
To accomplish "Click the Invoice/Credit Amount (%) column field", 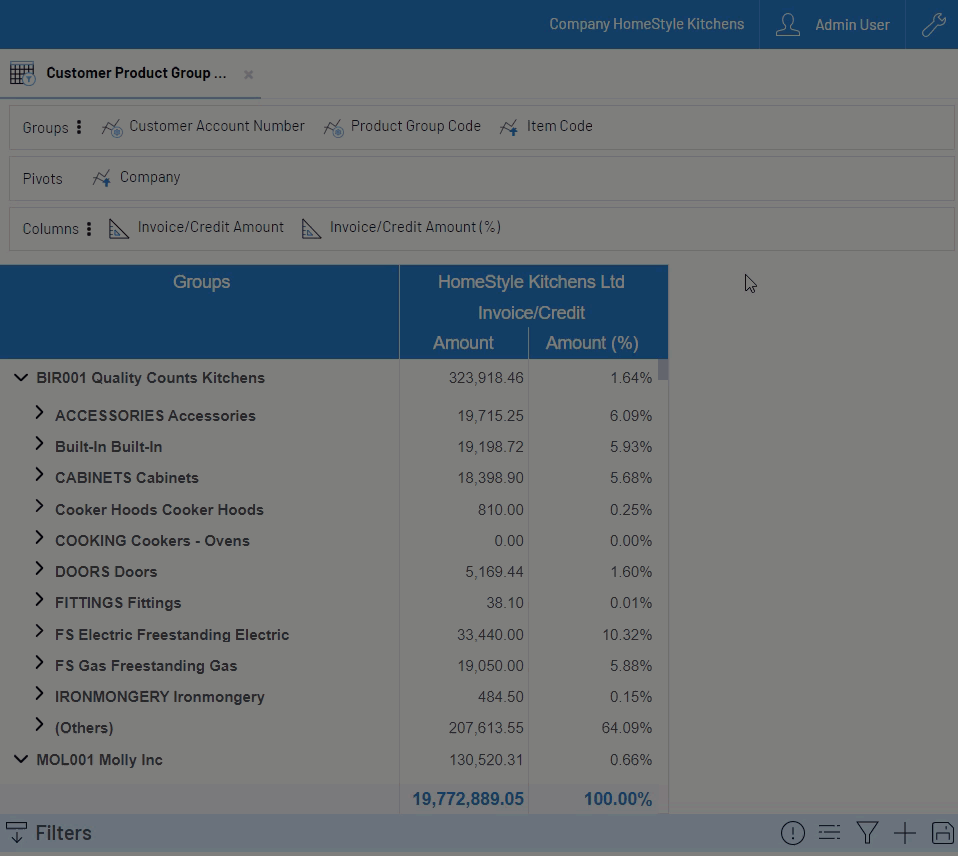I will 414,227.
